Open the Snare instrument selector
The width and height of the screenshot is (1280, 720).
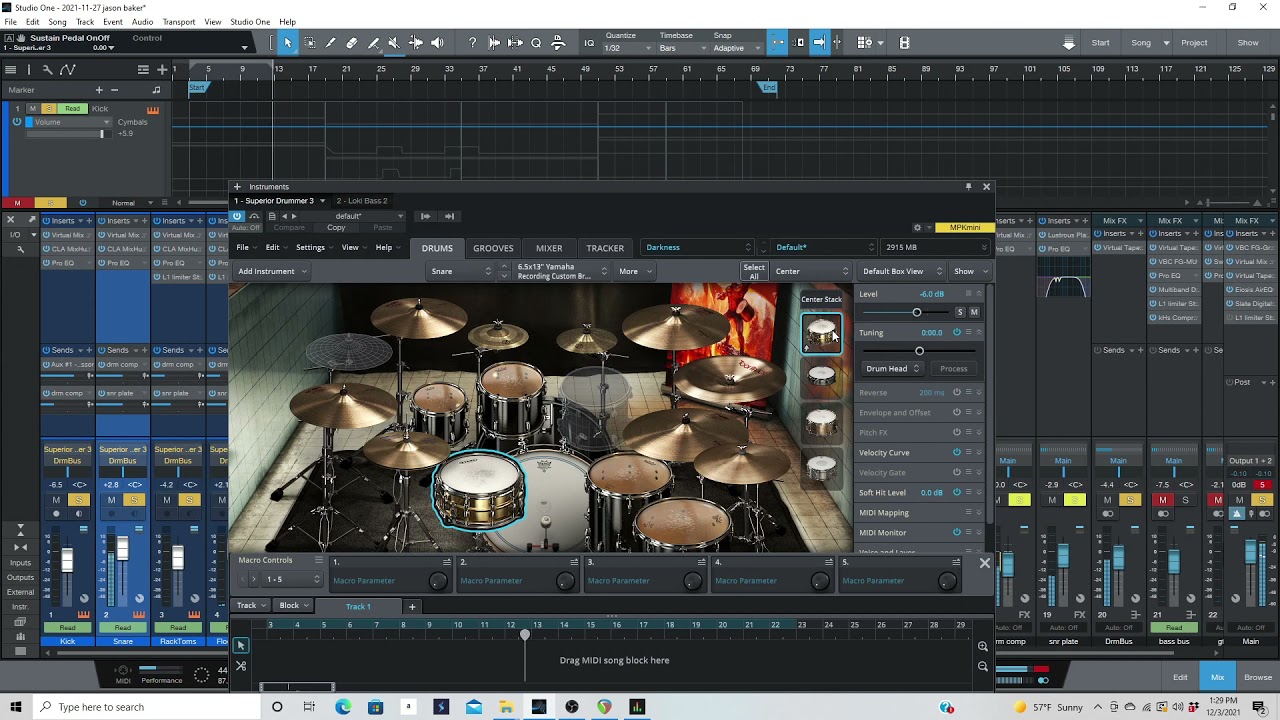(x=461, y=271)
